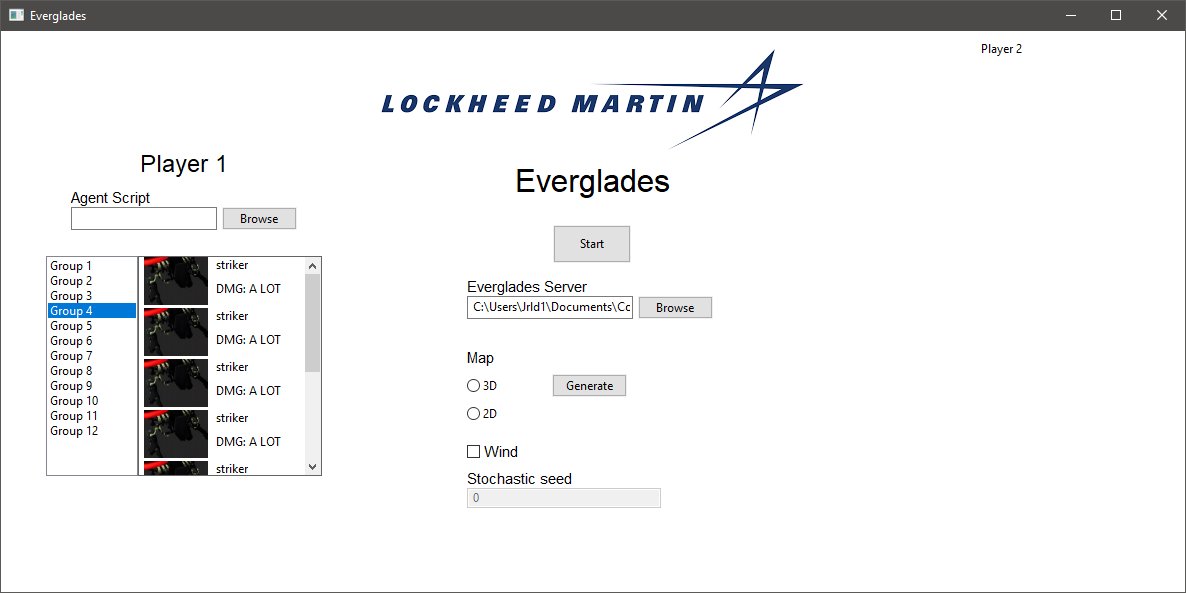Click the Player 2 label

pyautogui.click(x=1001, y=49)
